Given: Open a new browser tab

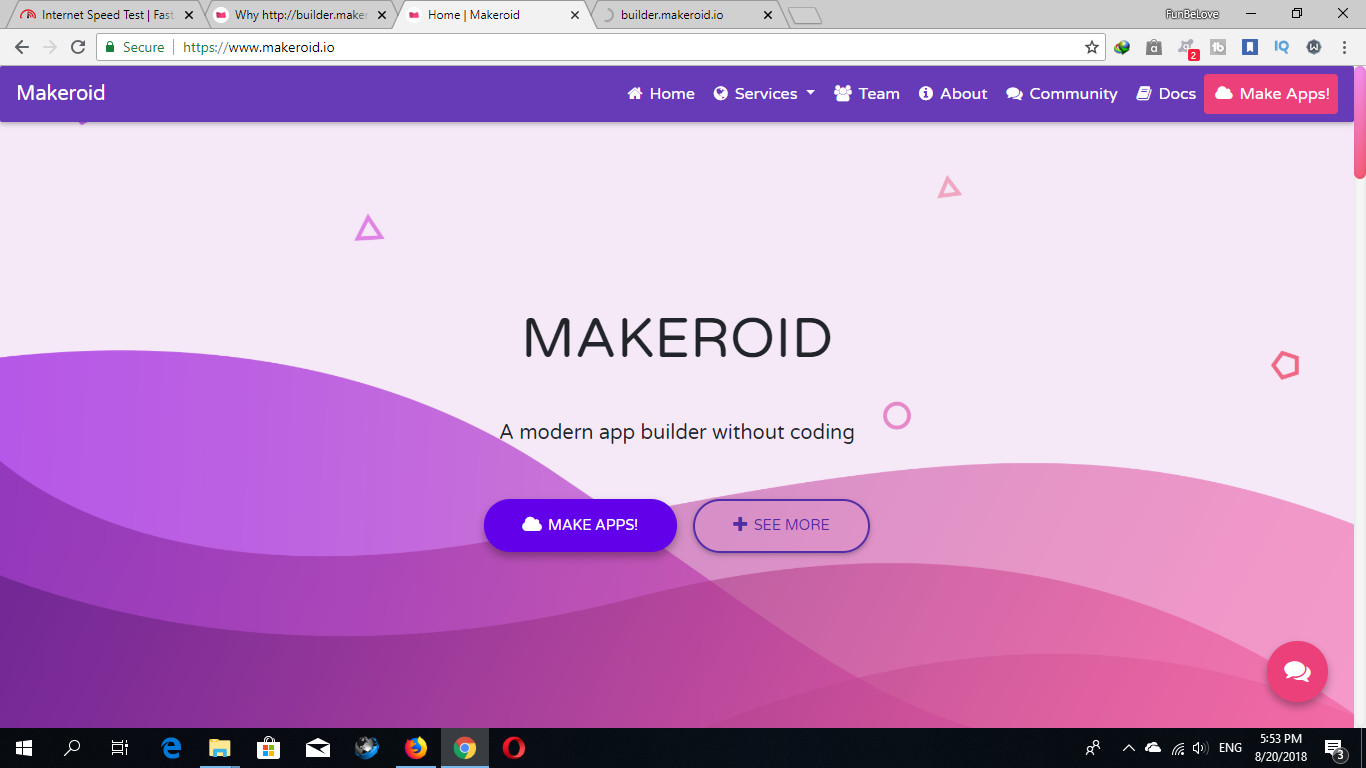Looking at the screenshot, I should (805, 15).
